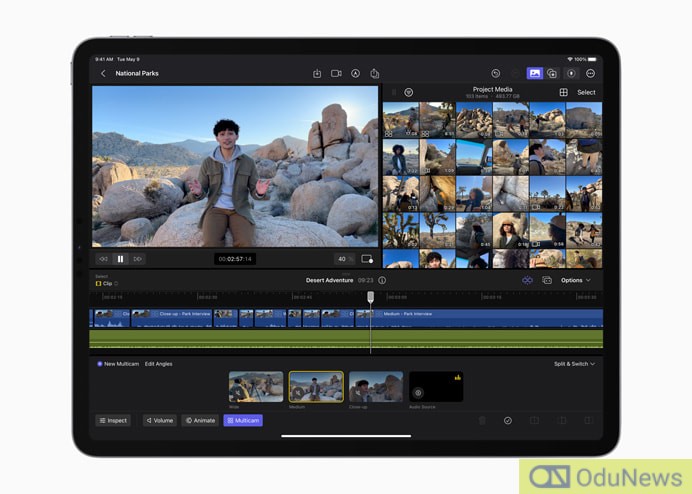Select the Close-up - Park Interview timeline clip

click(172, 318)
